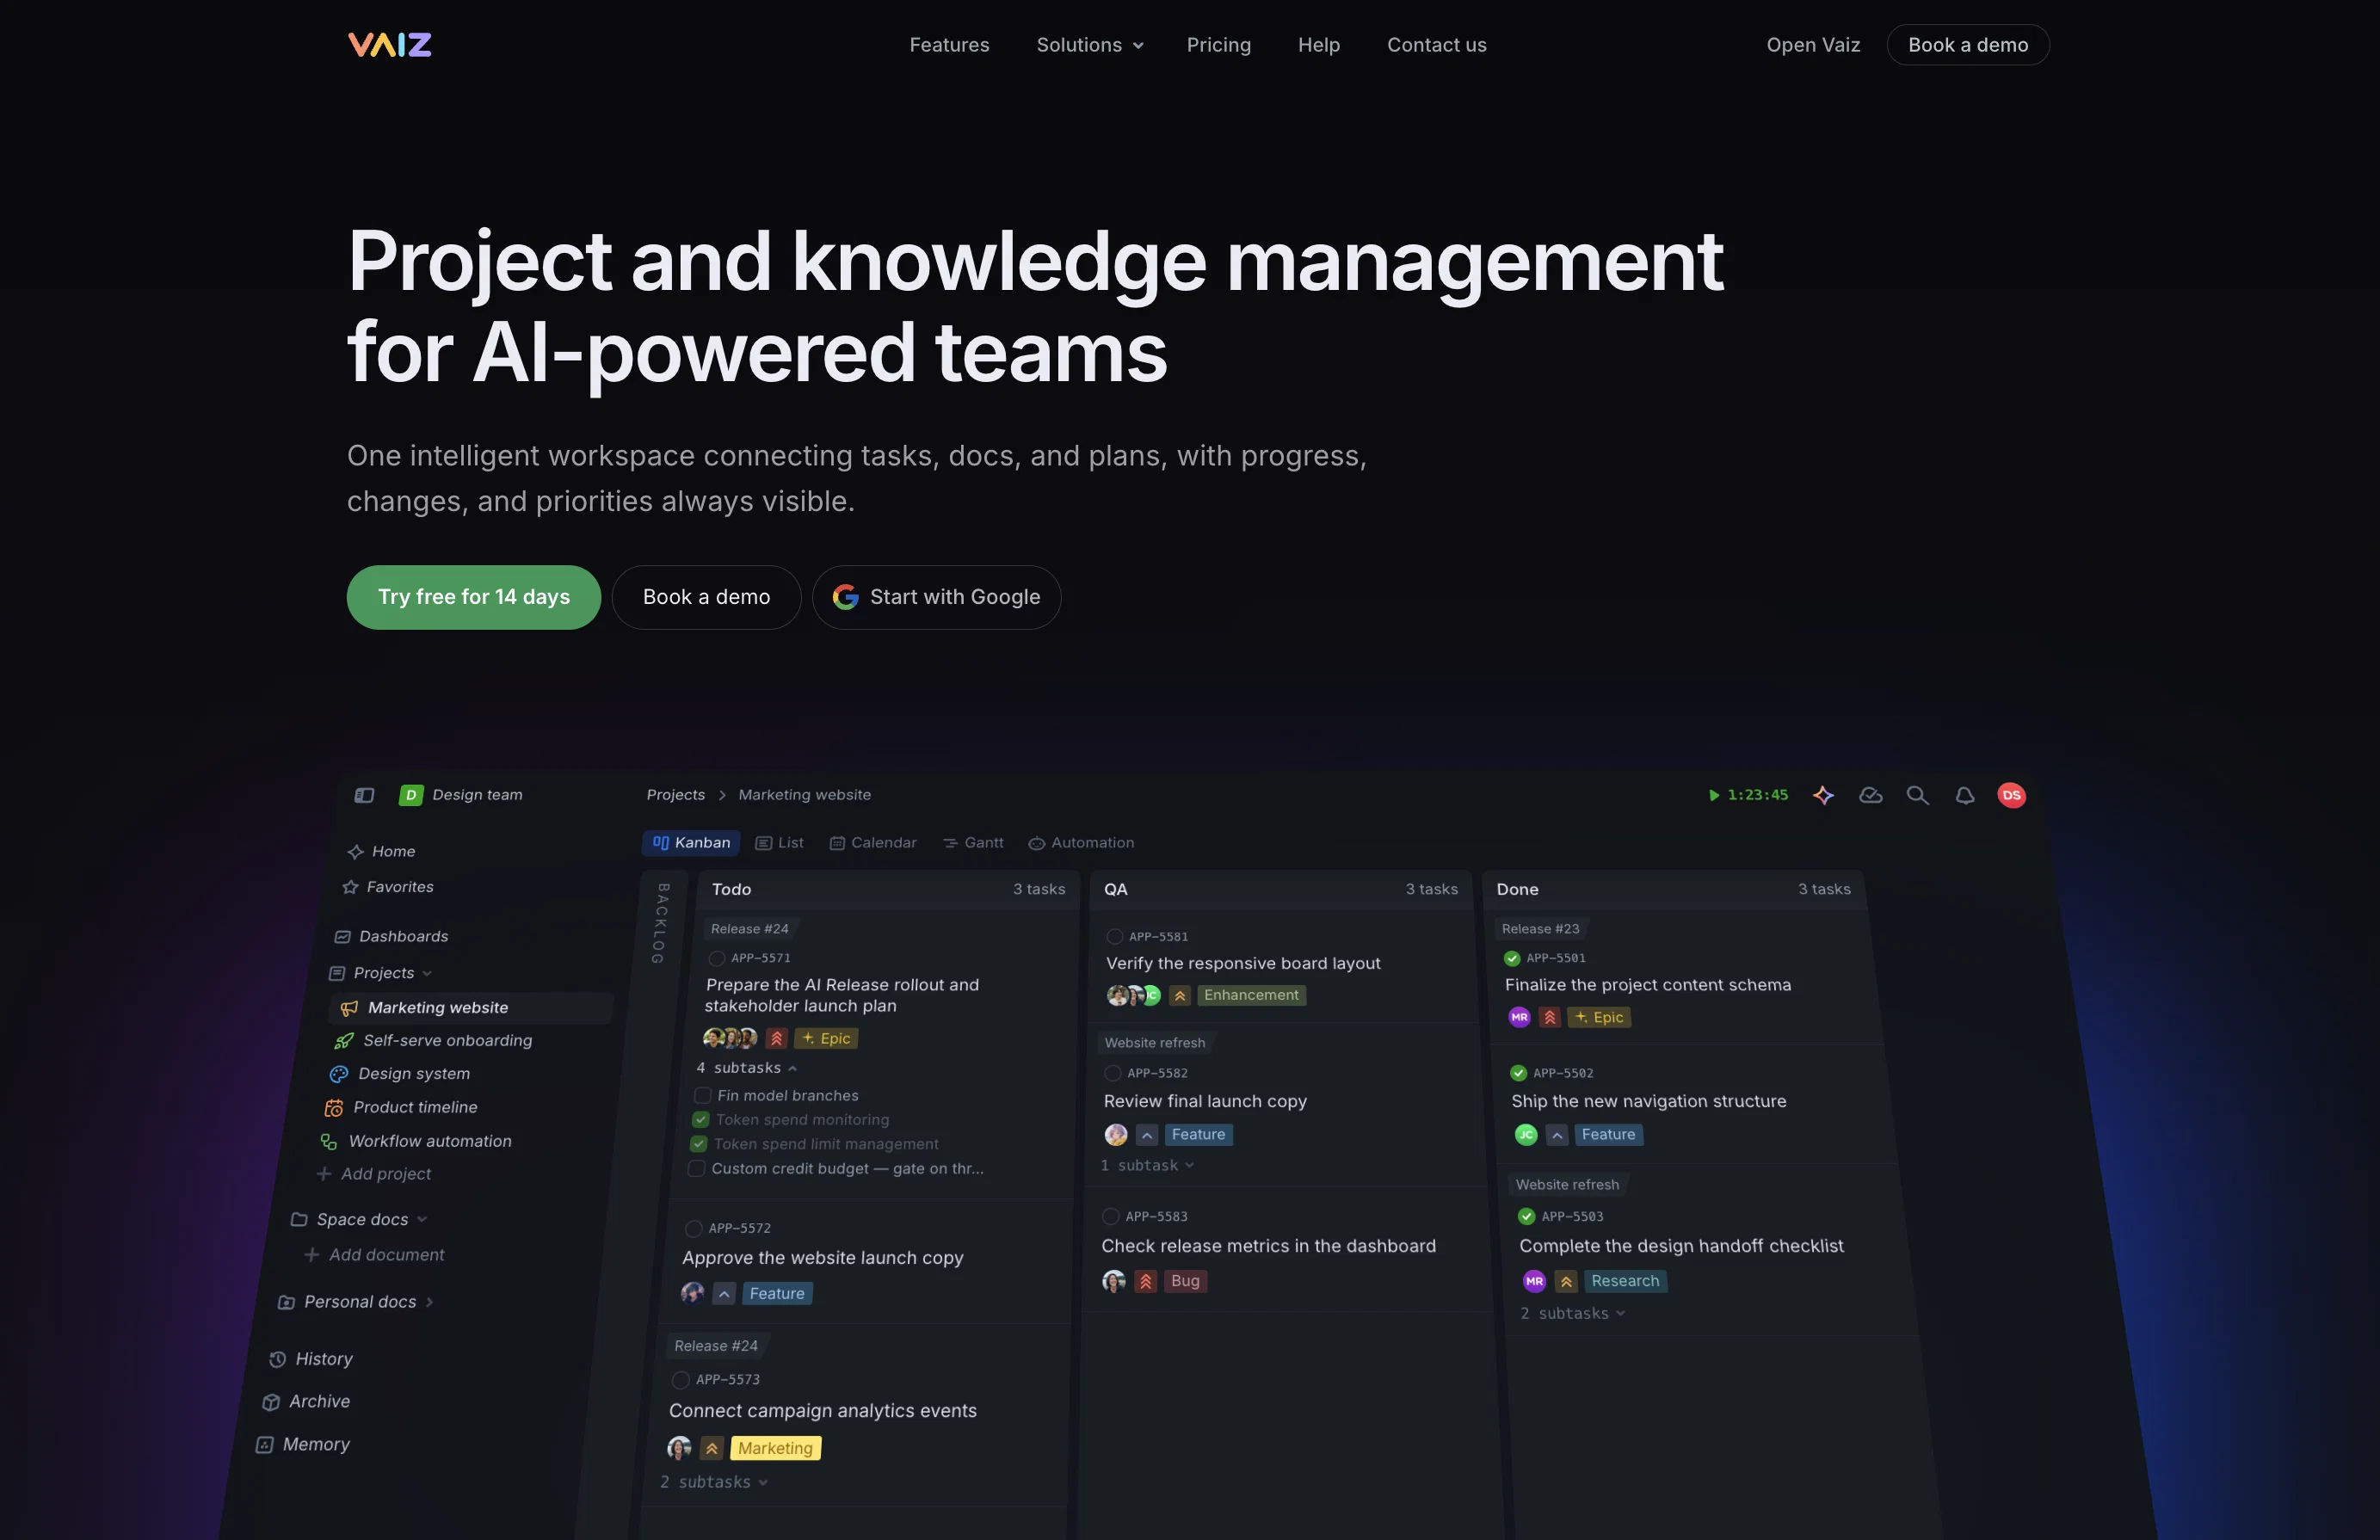The image size is (2380, 1540).
Task: Click the hero Book a demo button
Action: point(706,597)
